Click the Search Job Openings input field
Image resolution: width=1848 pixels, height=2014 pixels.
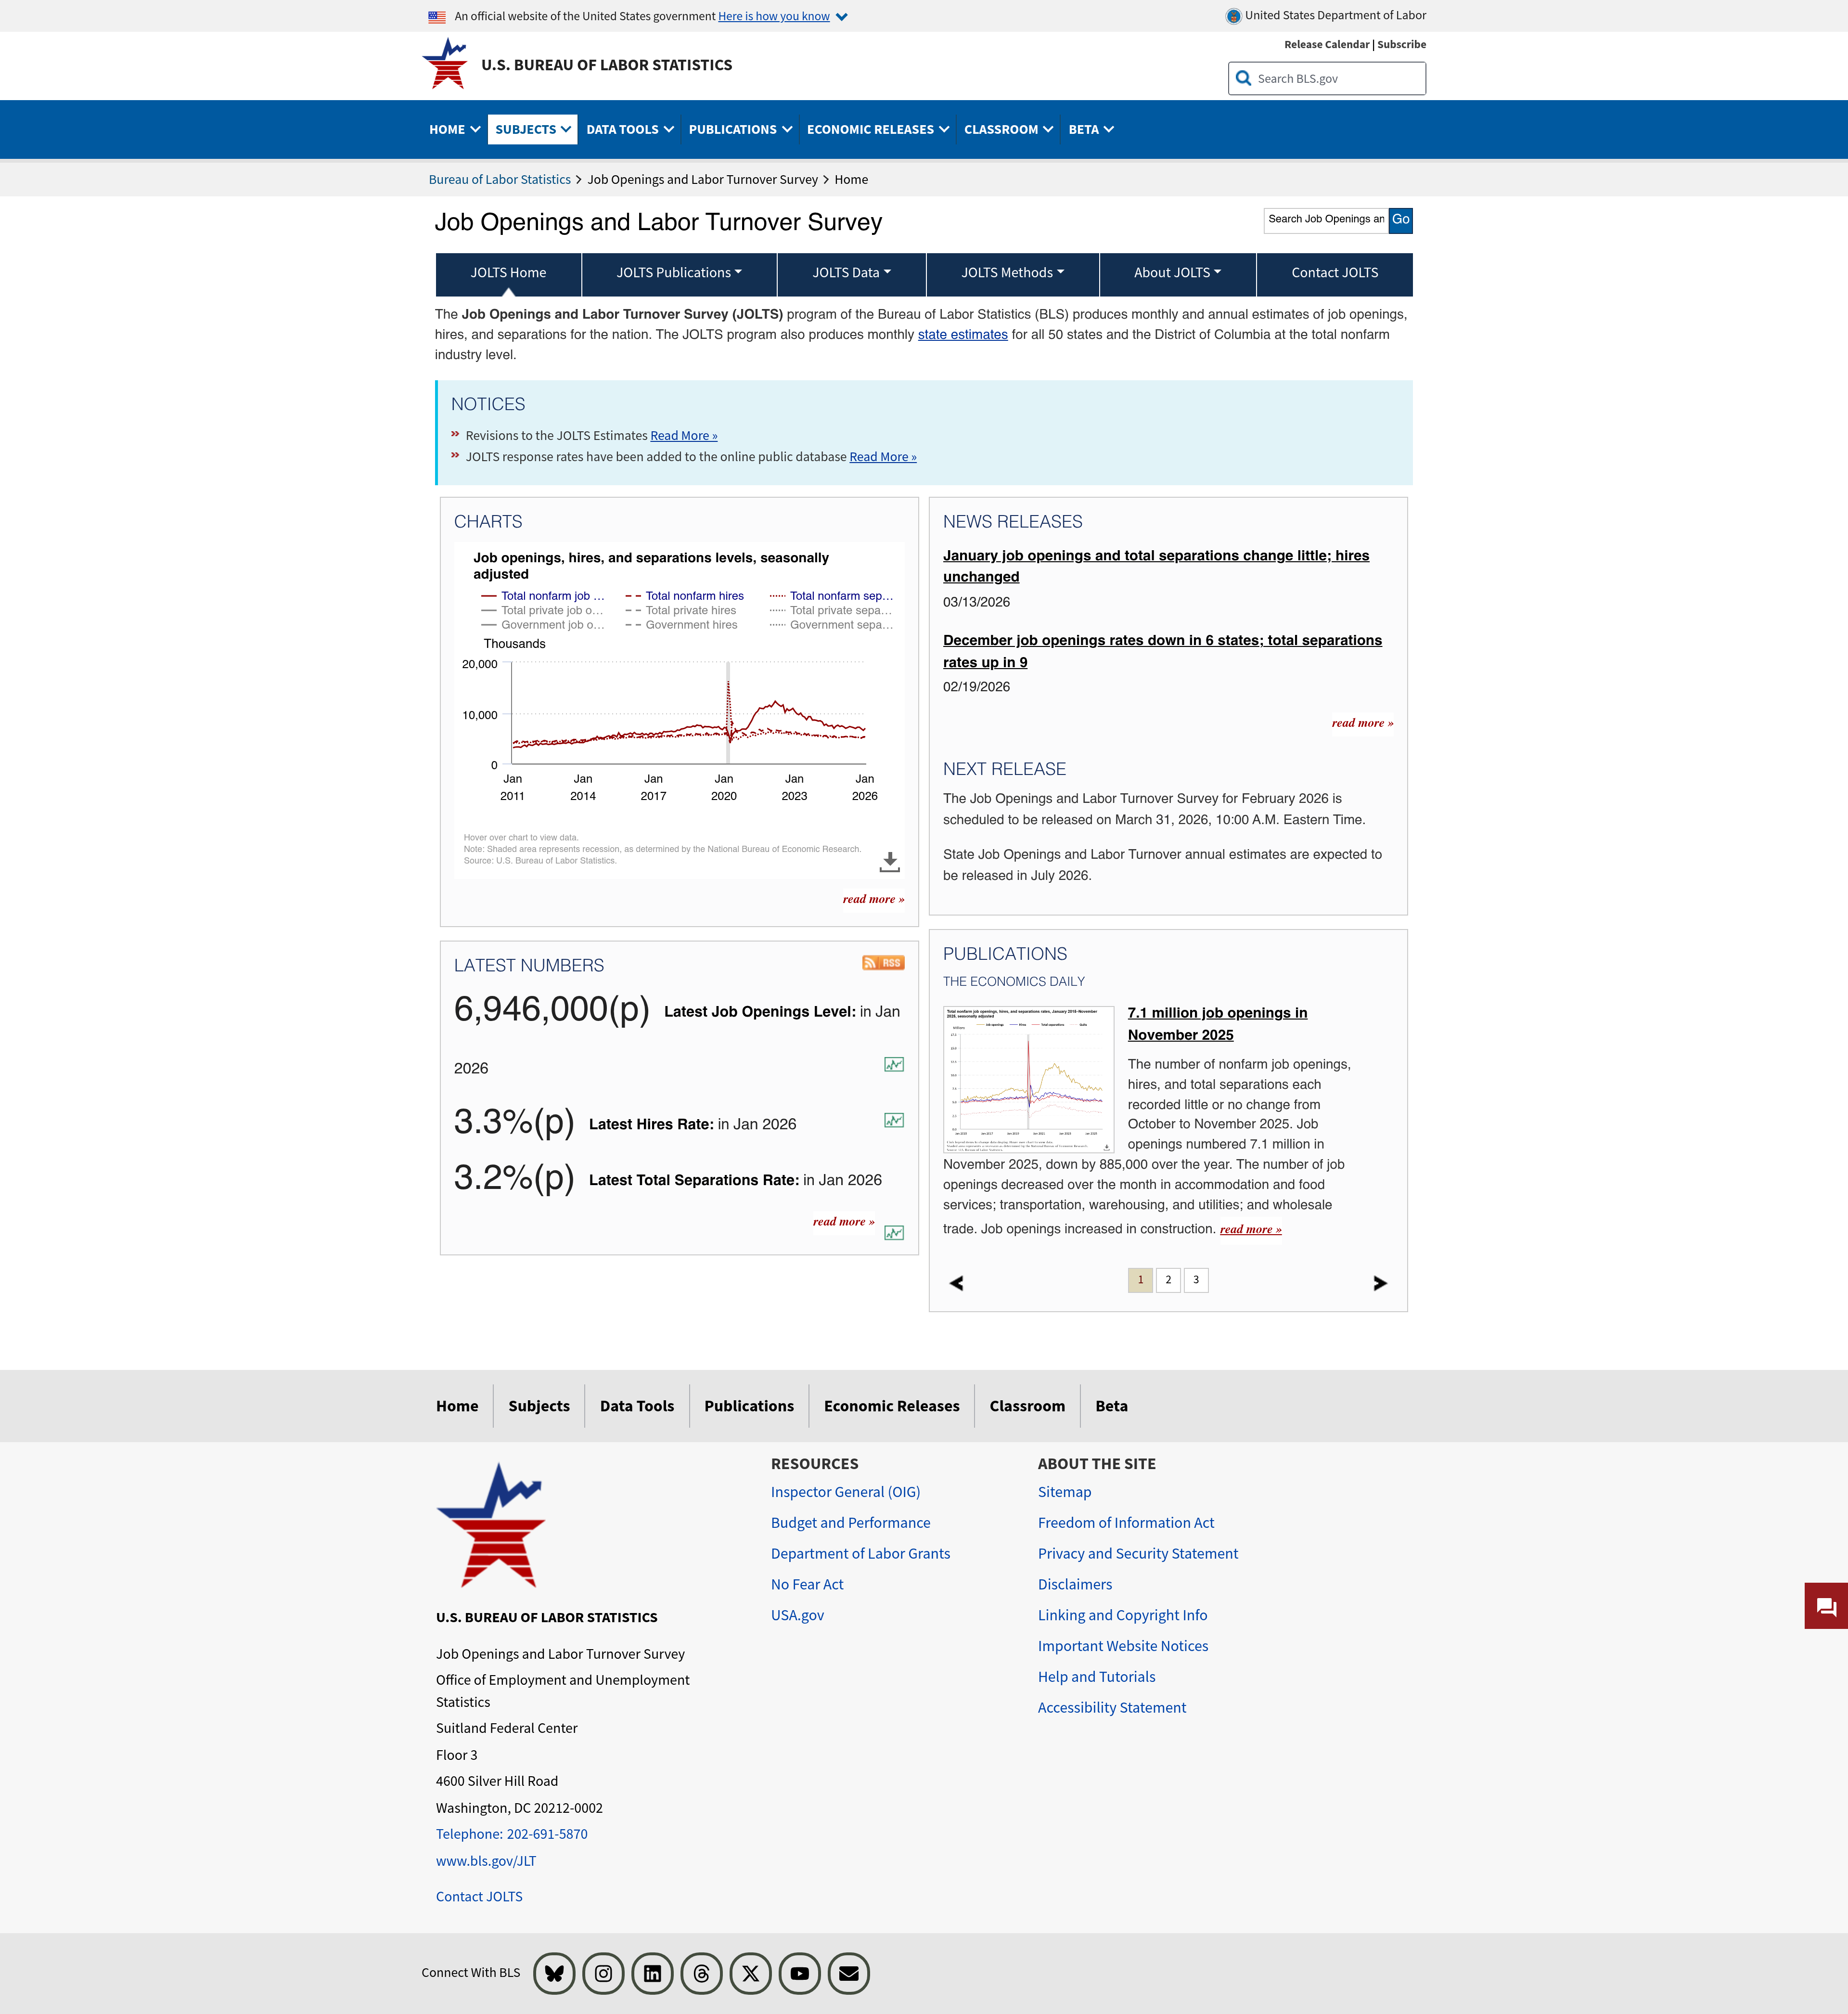pos(1326,220)
